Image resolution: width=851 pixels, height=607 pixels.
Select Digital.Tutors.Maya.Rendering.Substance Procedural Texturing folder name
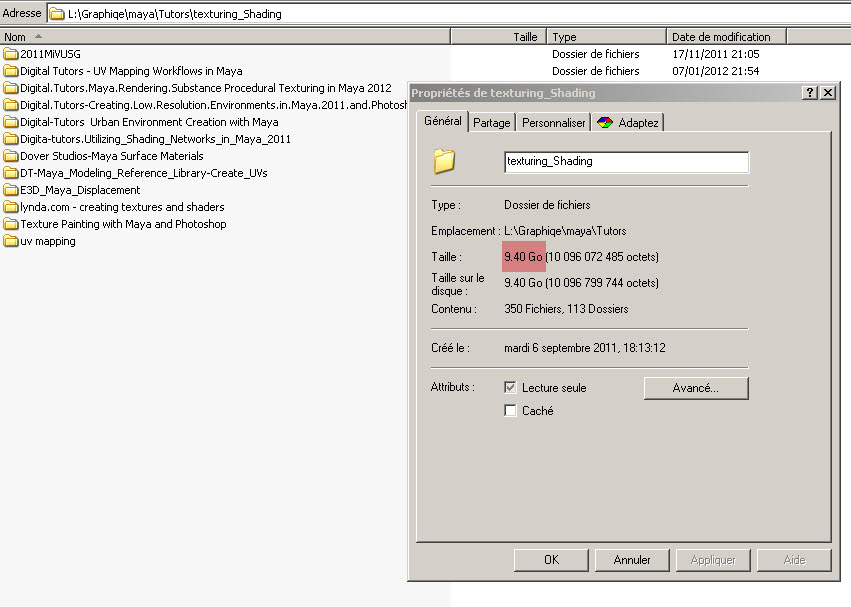click(x=206, y=88)
